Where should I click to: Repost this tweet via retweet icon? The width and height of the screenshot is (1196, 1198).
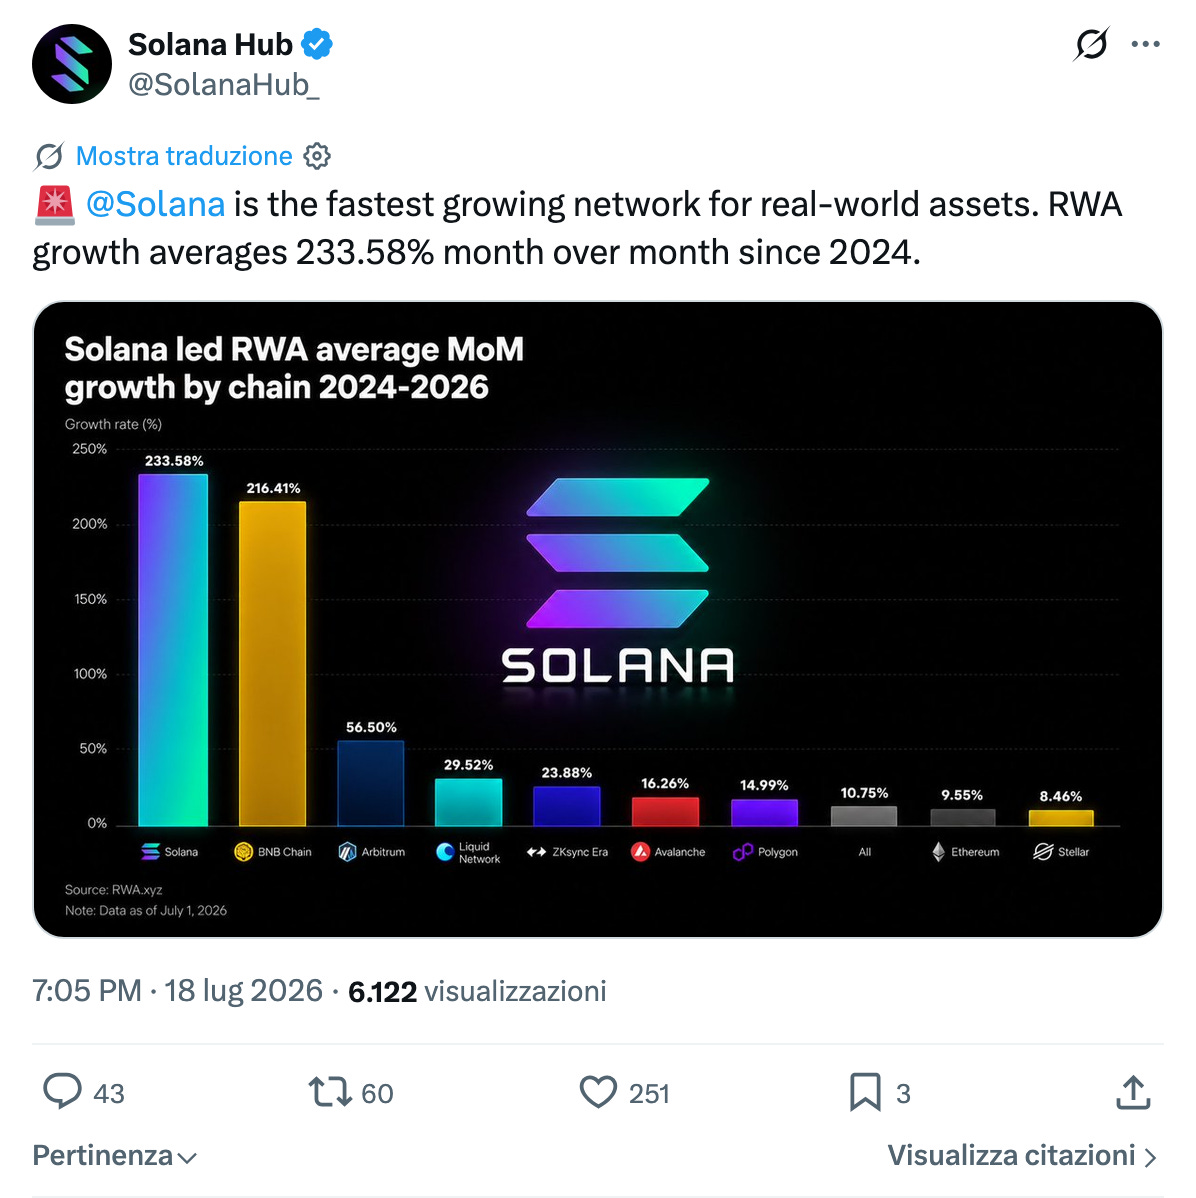[x=330, y=1092]
